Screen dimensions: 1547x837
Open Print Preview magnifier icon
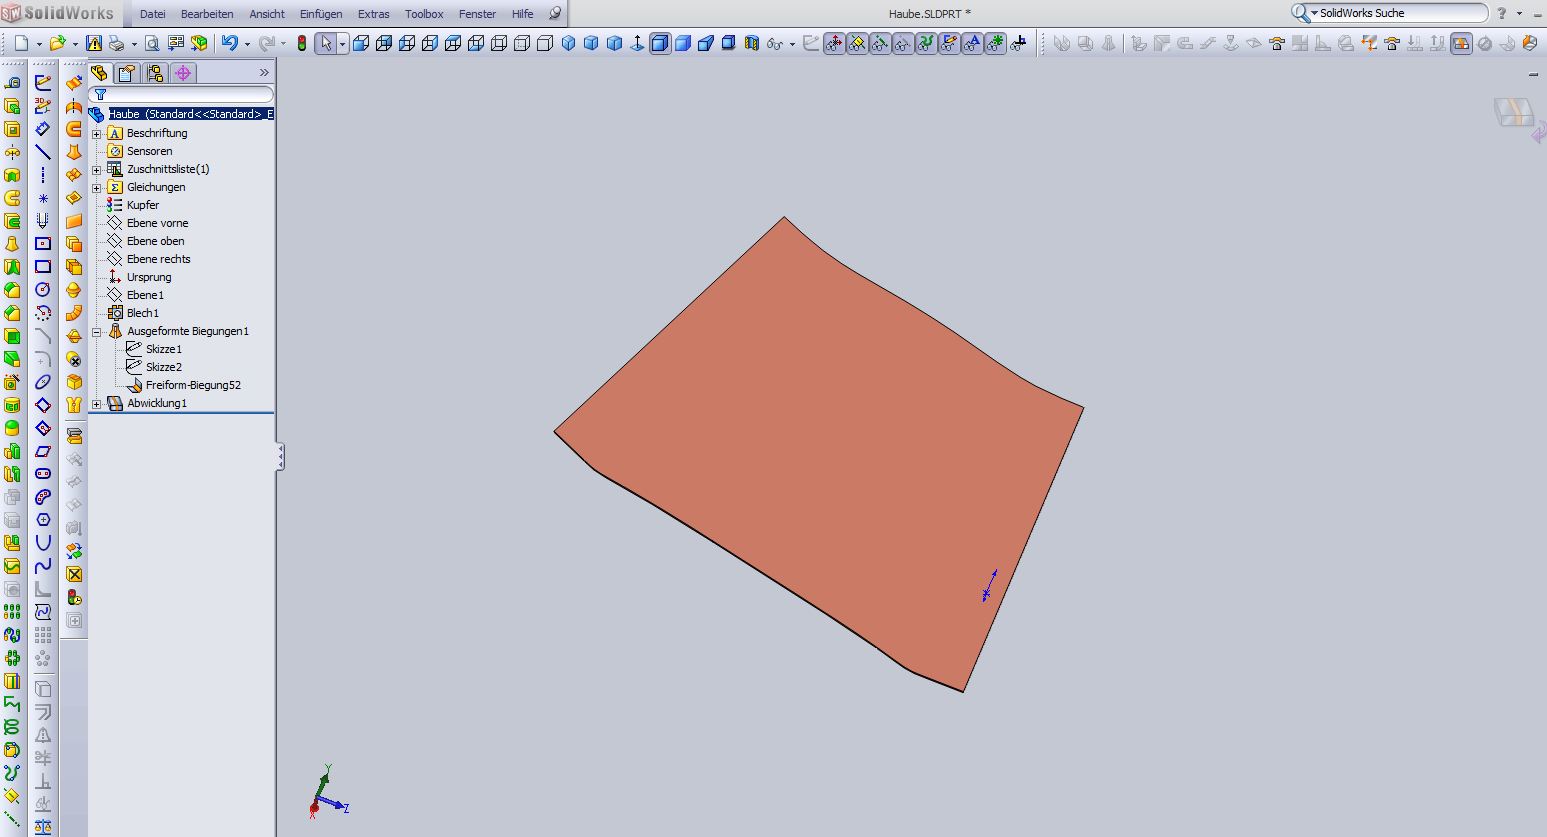152,43
